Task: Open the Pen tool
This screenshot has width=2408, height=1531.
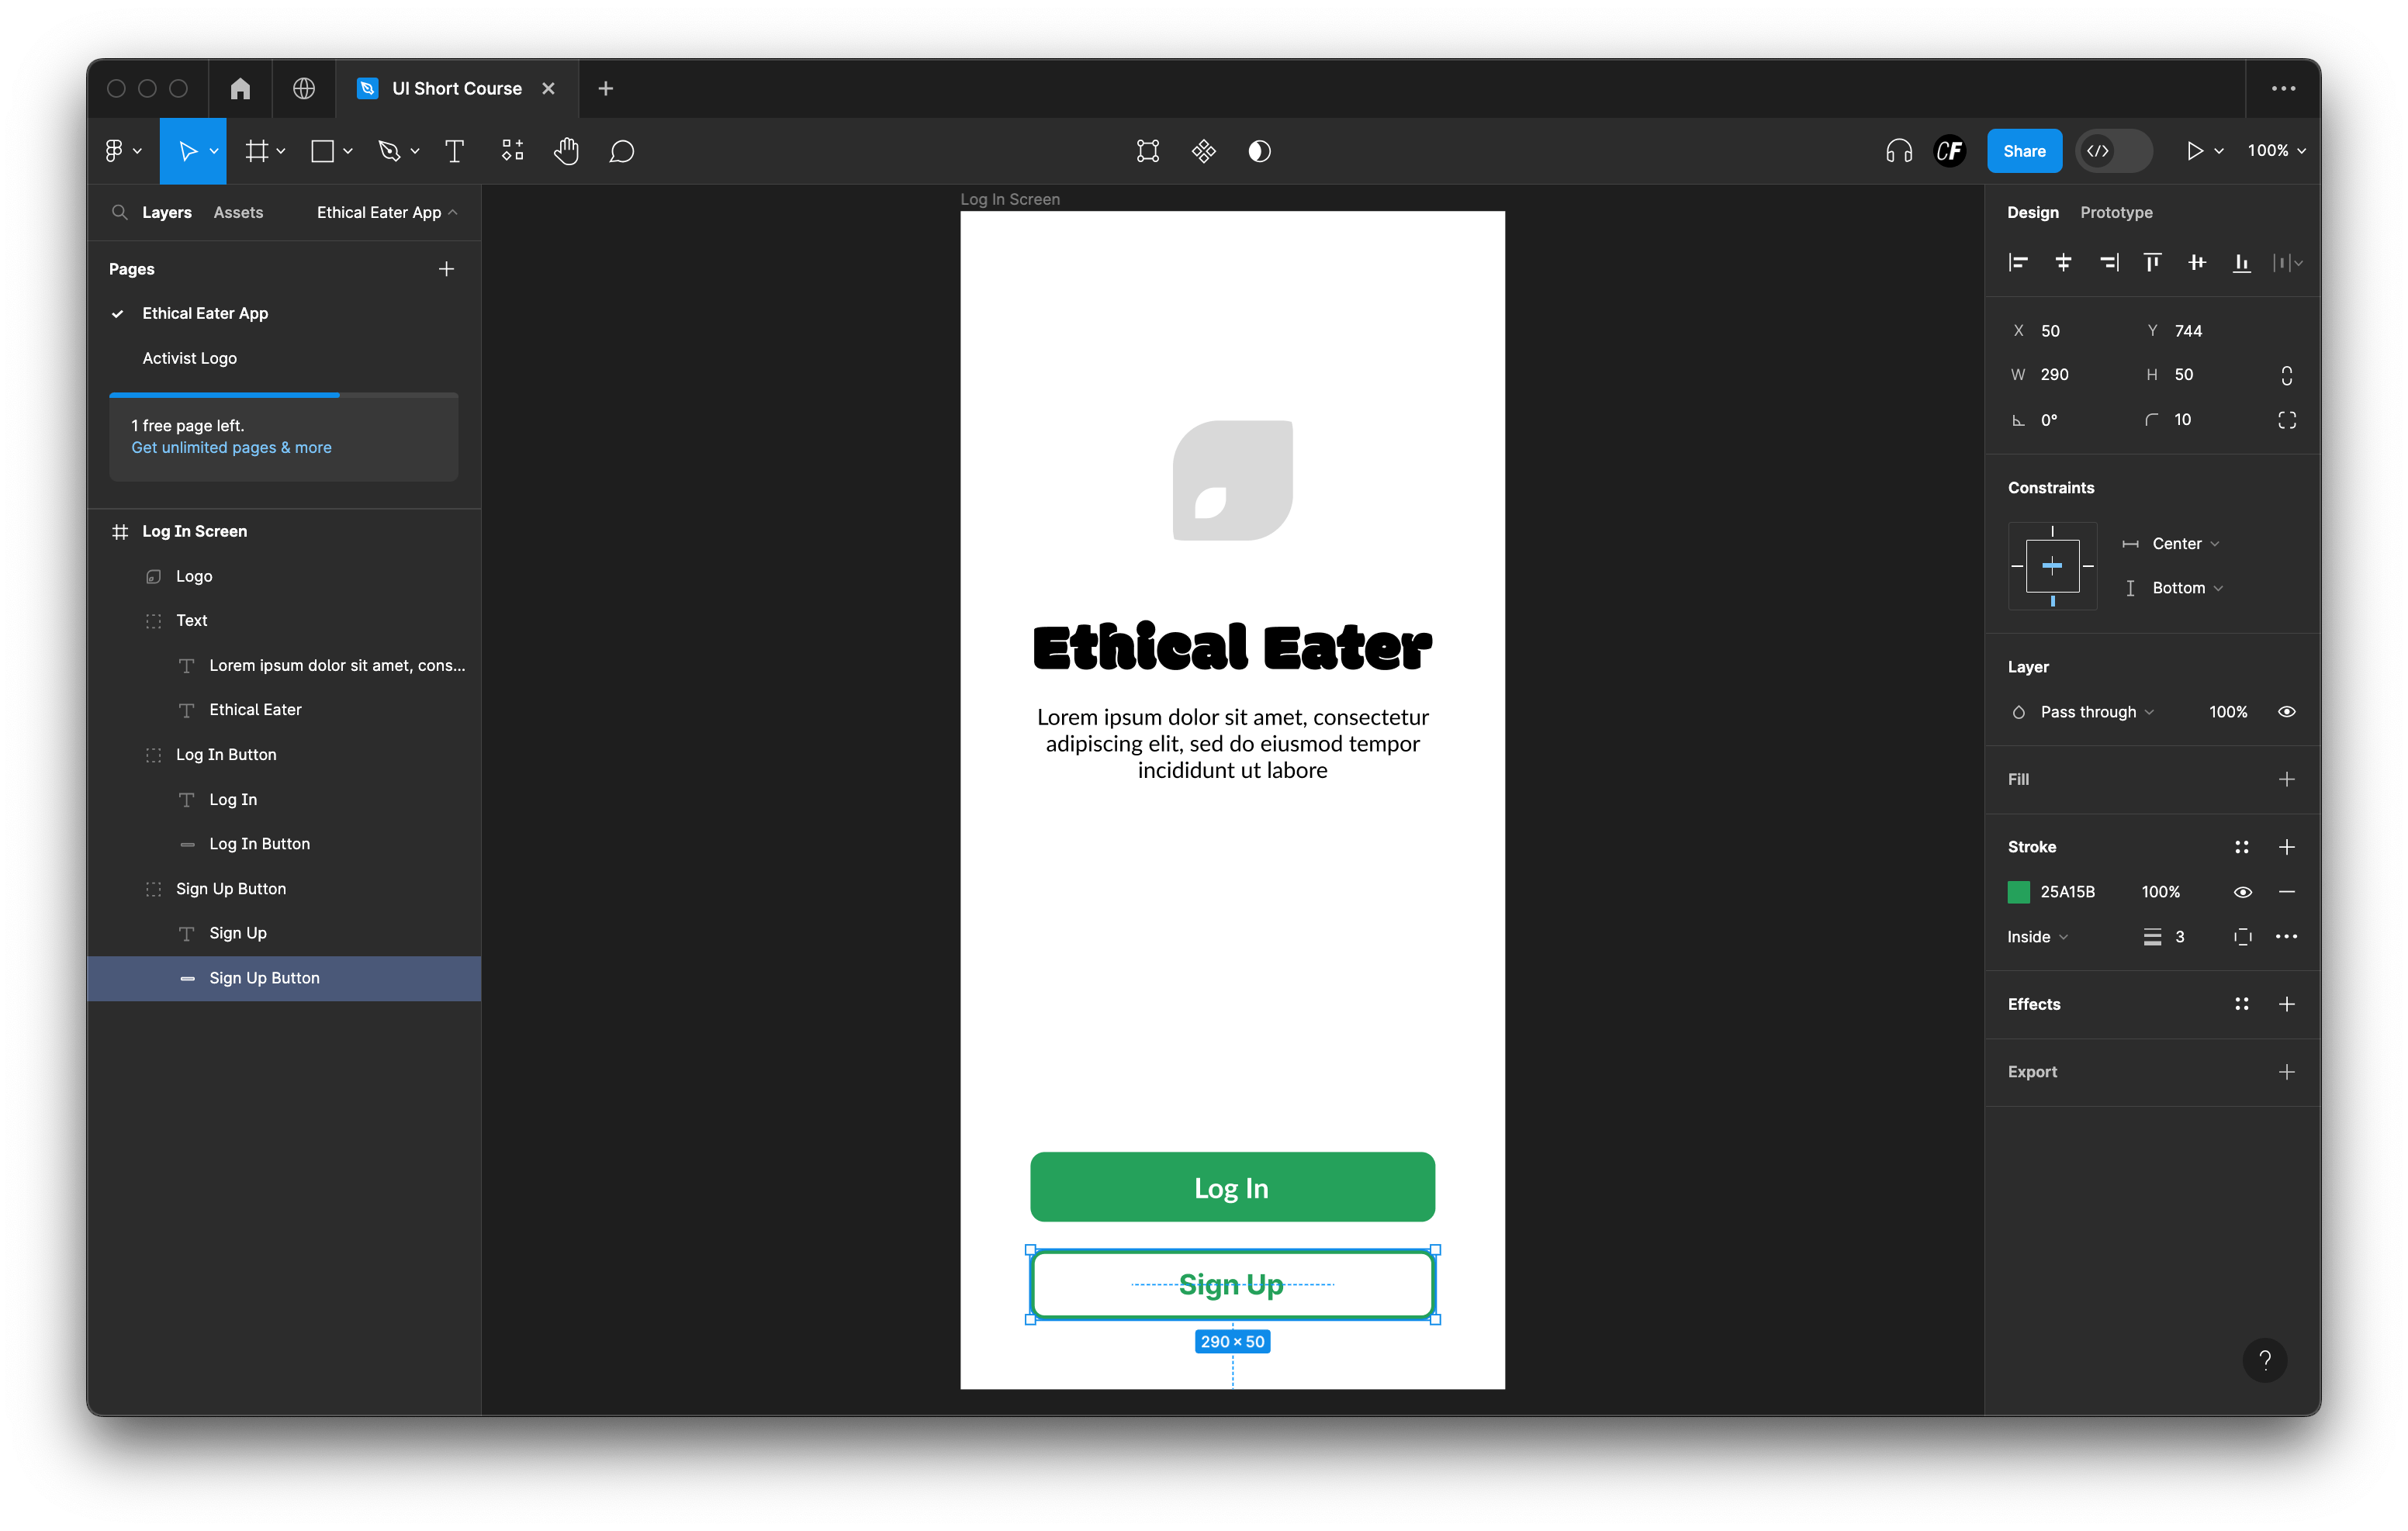Action: 392,151
